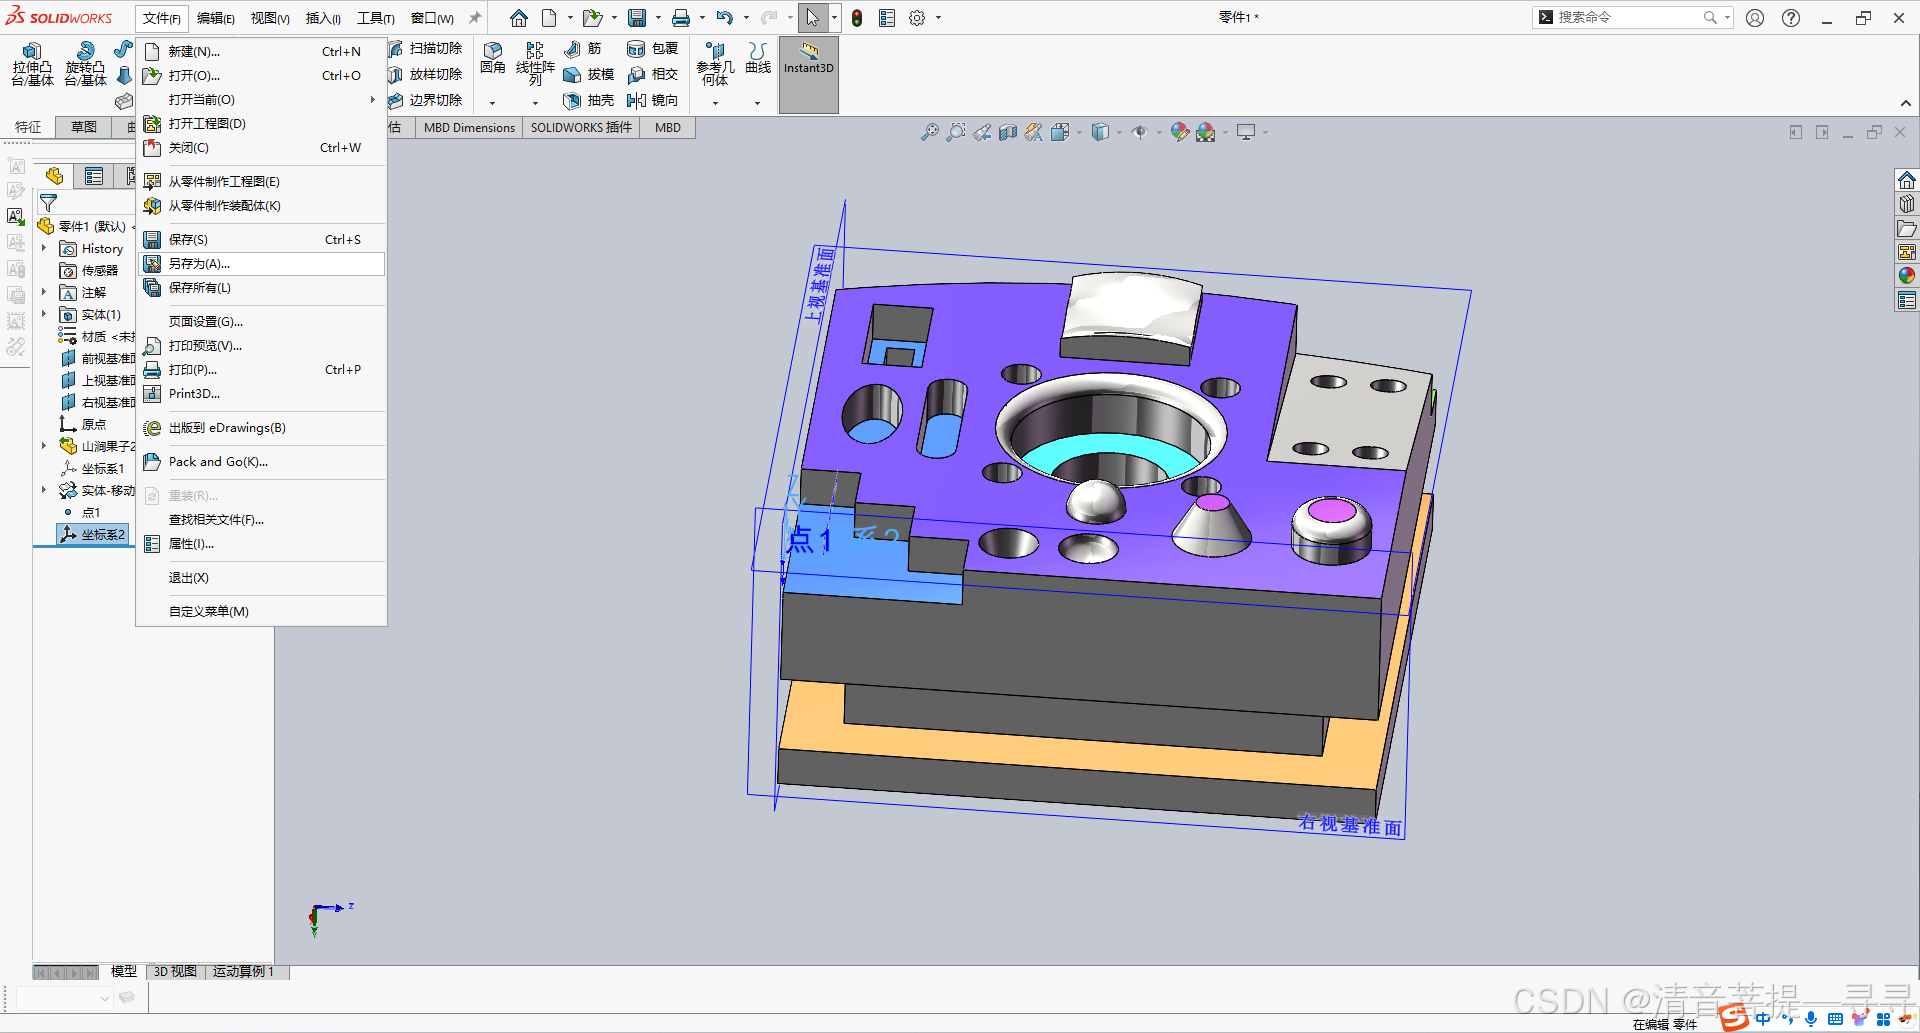Expand the 实体-移动 feature node
Screen dimensions: 1920x1033
point(44,490)
